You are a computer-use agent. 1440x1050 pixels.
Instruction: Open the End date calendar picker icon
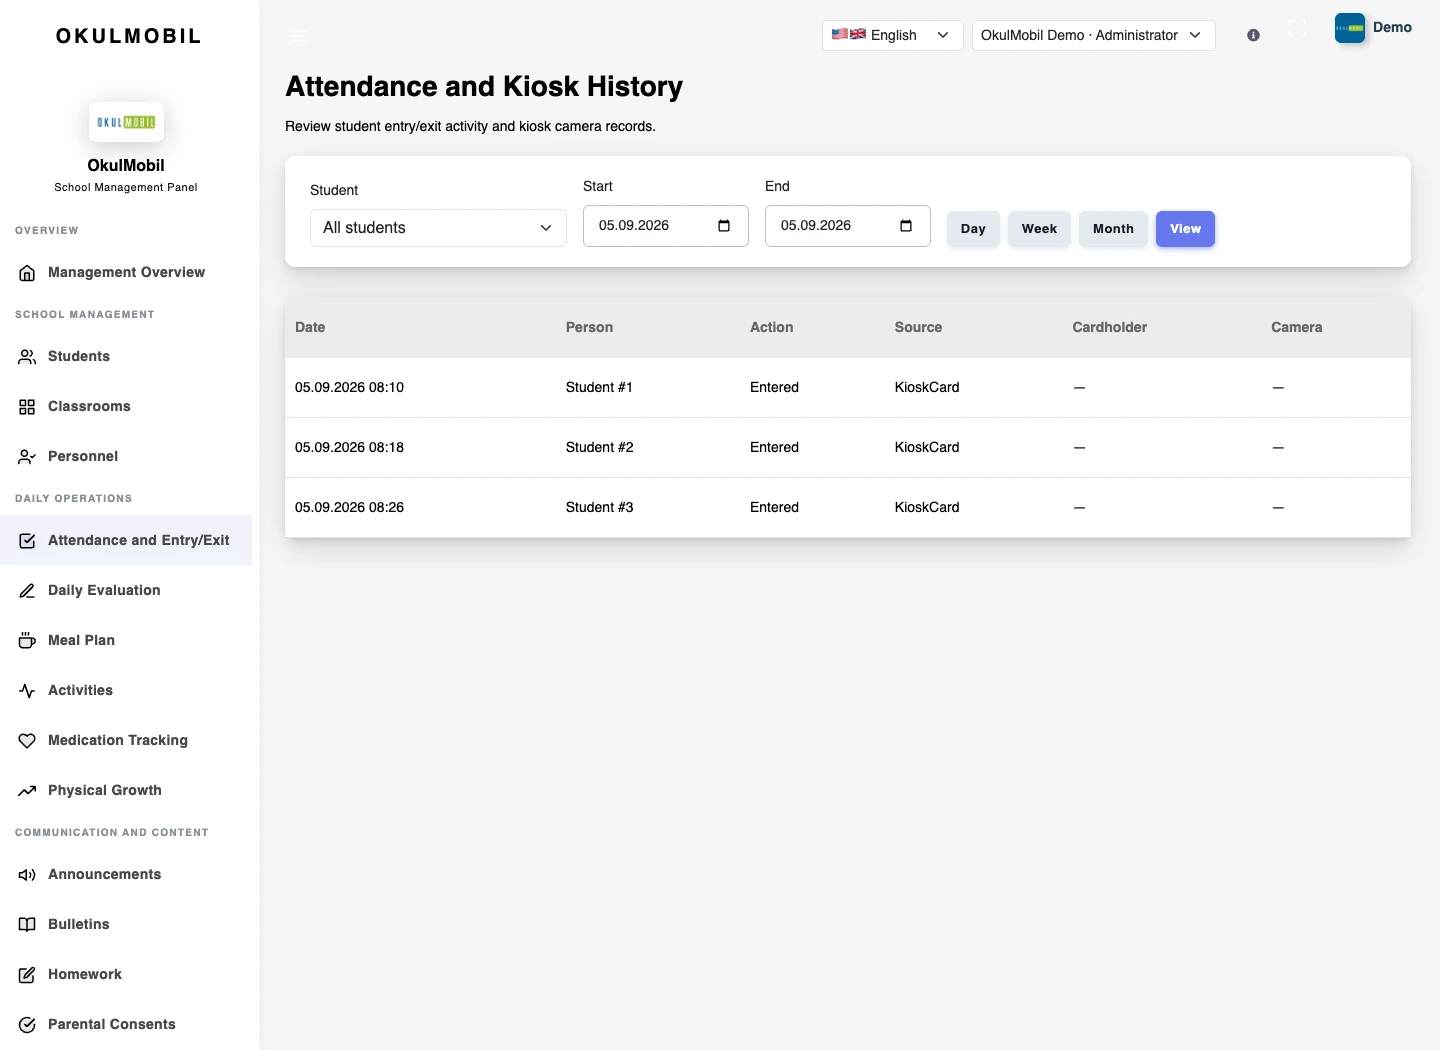[906, 226]
